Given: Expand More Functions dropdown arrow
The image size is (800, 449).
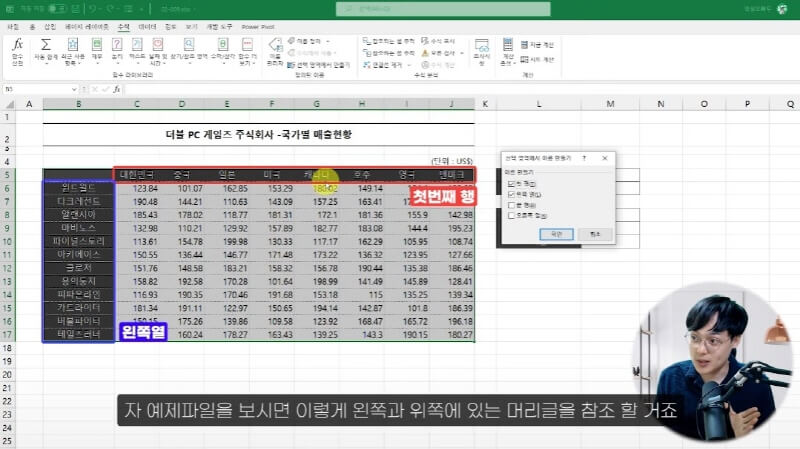Looking at the screenshot, I should (x=254, y=64).
